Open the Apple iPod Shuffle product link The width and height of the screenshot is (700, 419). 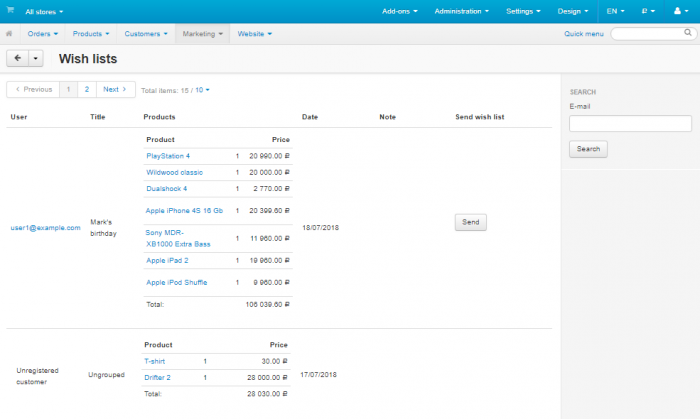point(176,282)
